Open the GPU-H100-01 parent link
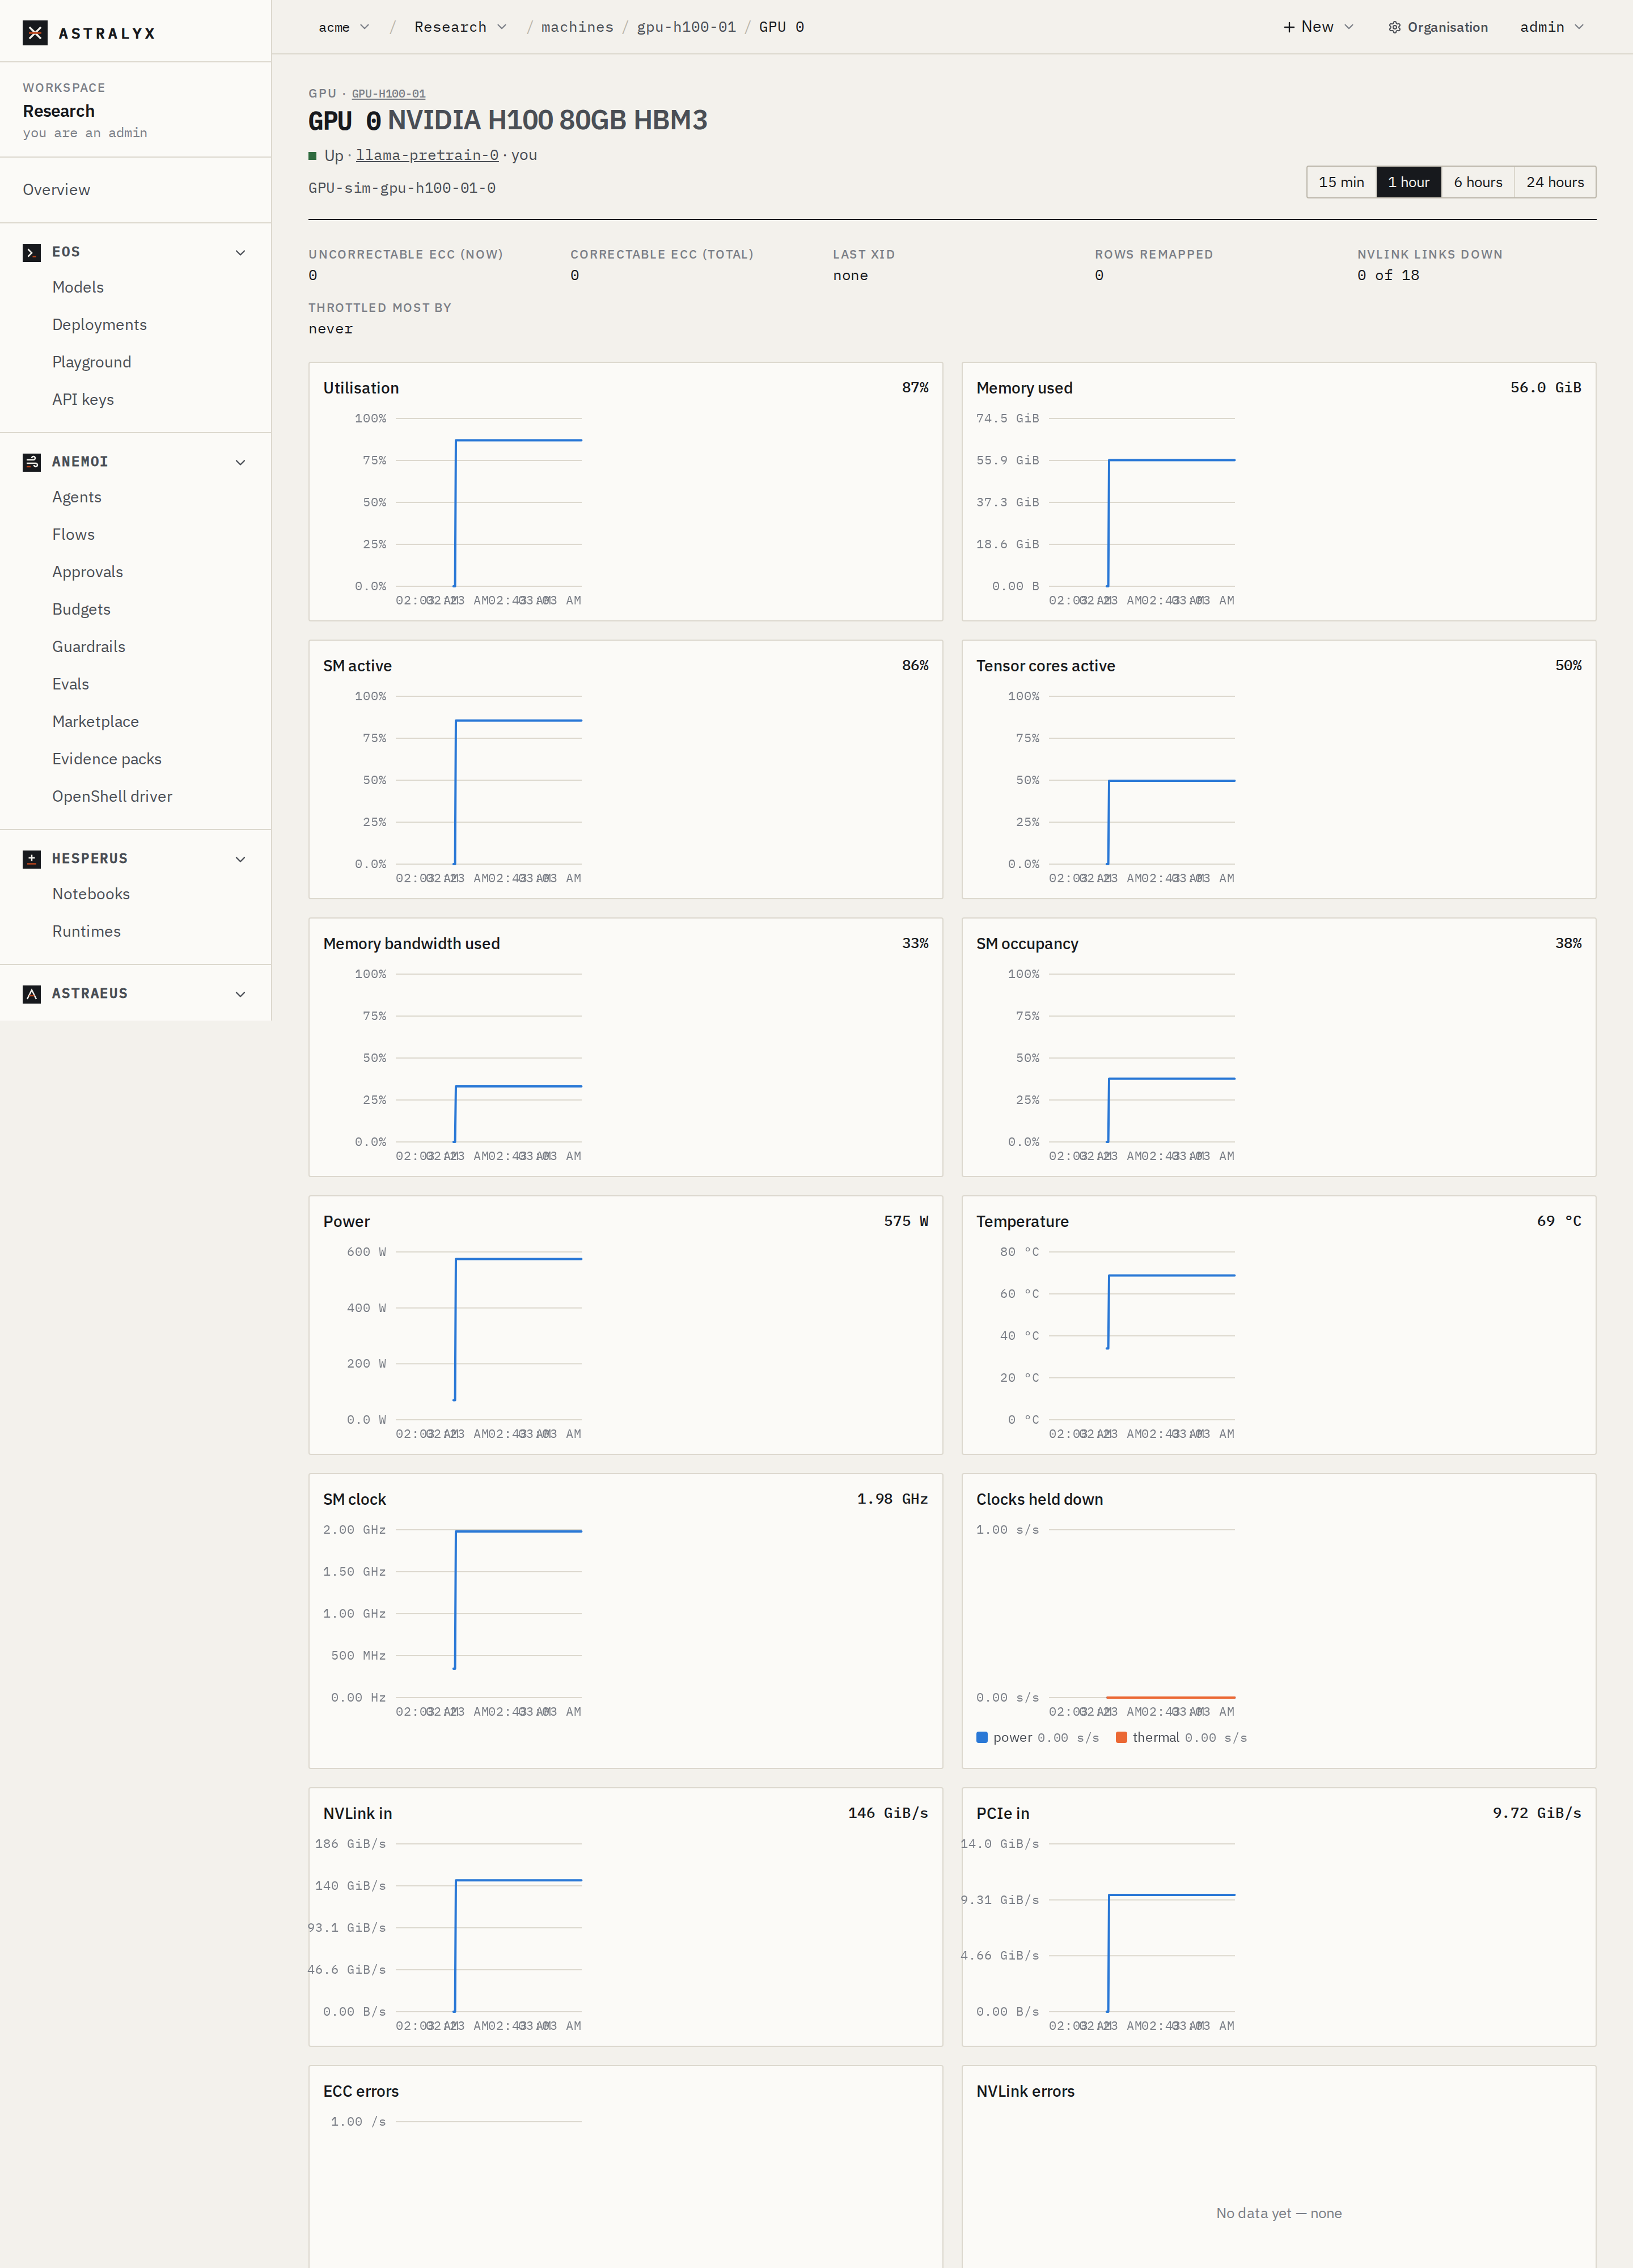 coord(388,94)
